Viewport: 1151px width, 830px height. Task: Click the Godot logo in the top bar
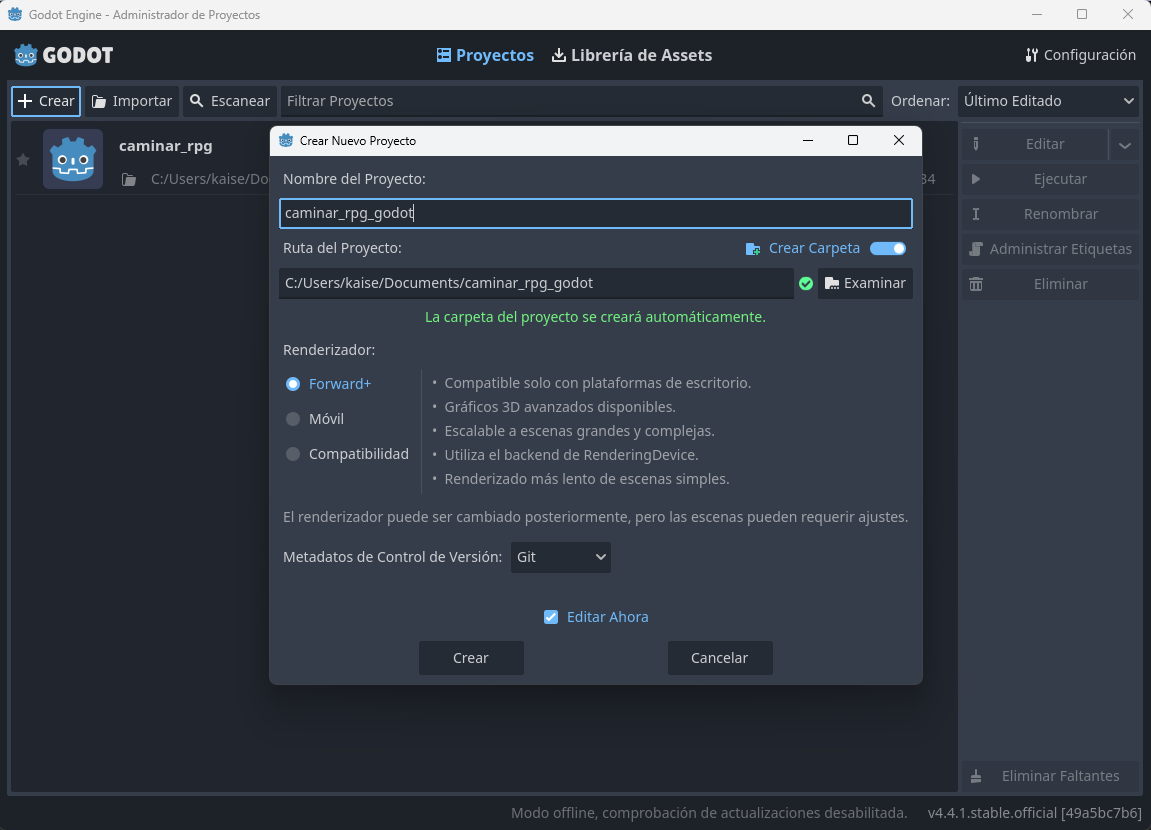(x=25, y=54)
